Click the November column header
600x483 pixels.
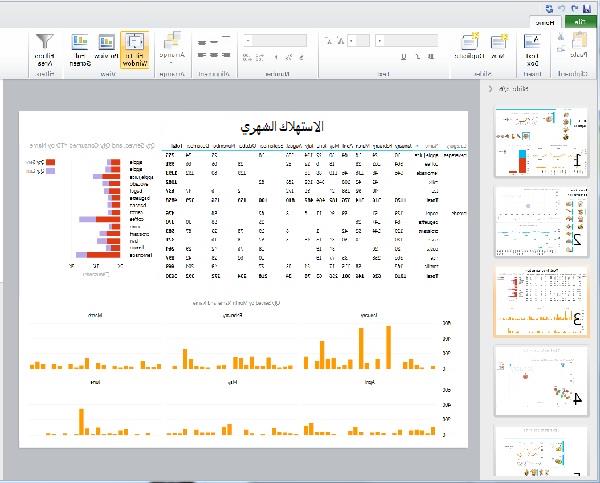point(224,146)
